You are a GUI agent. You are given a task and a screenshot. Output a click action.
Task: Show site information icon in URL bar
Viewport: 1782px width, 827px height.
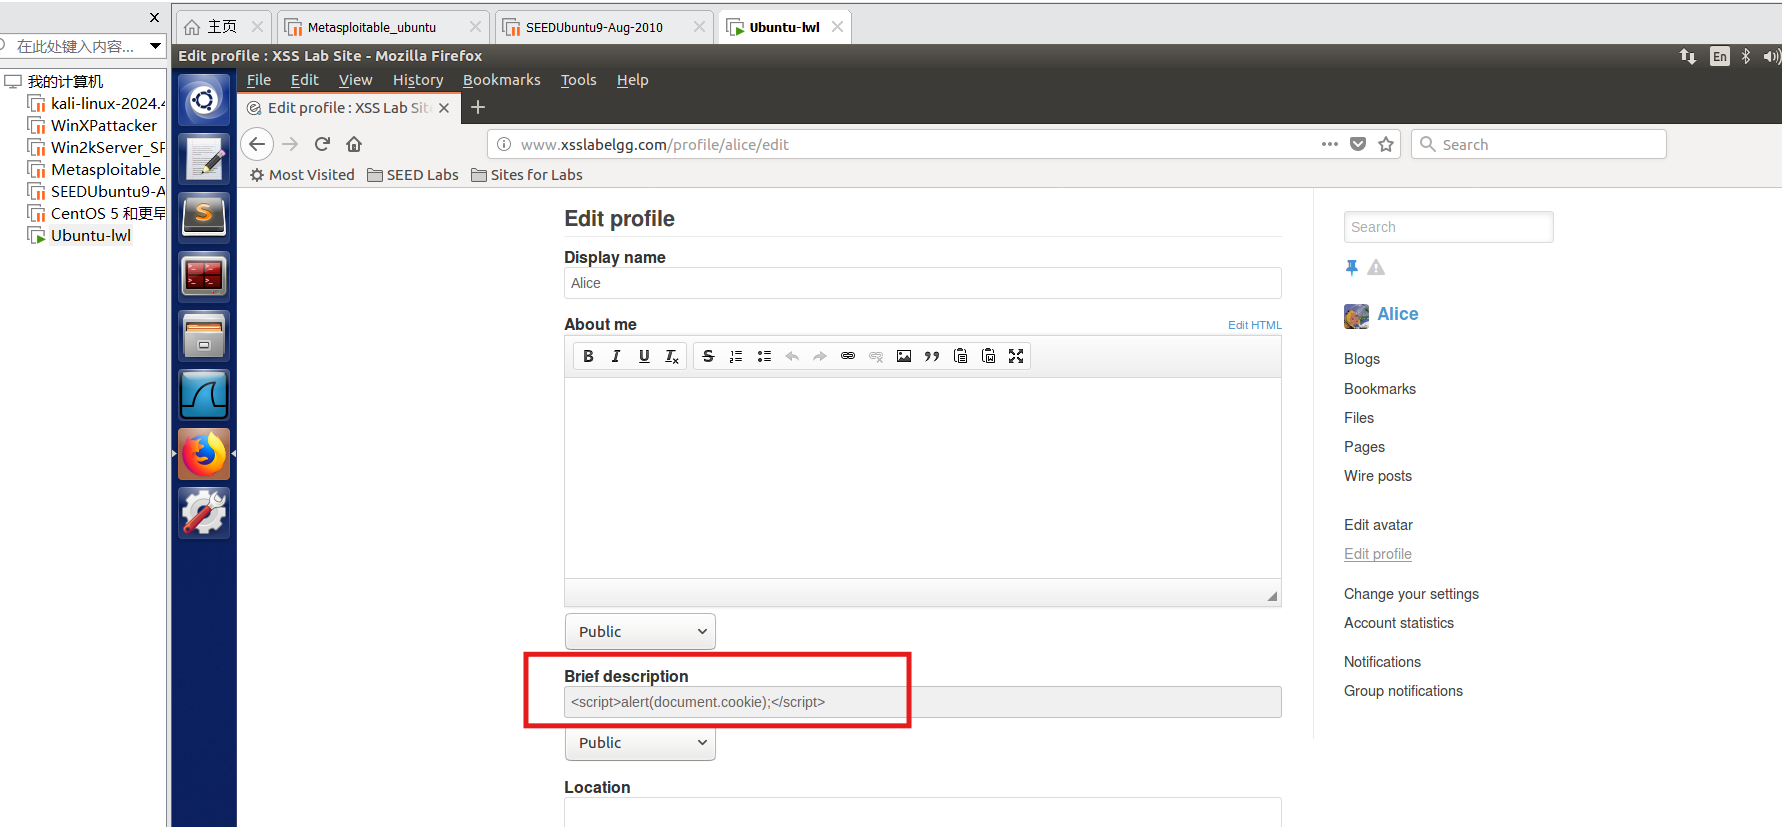click(504, 144)
